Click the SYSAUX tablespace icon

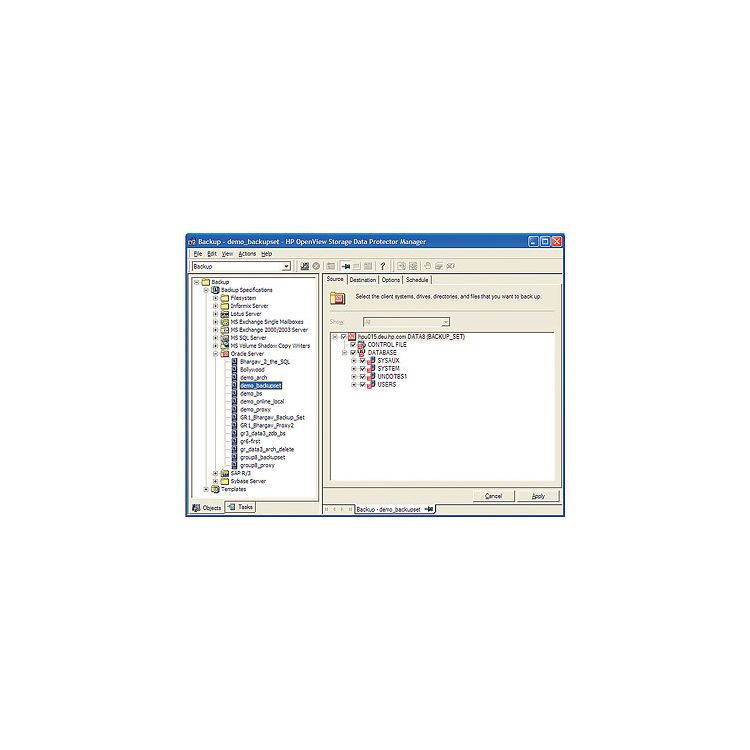371,361
